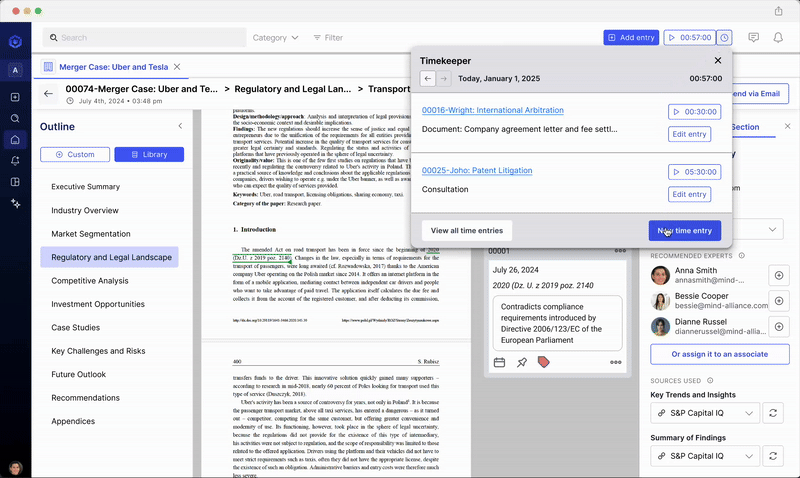Open more options beside entry 00001
The image size is (800, 478).
(x=620, y=250)
